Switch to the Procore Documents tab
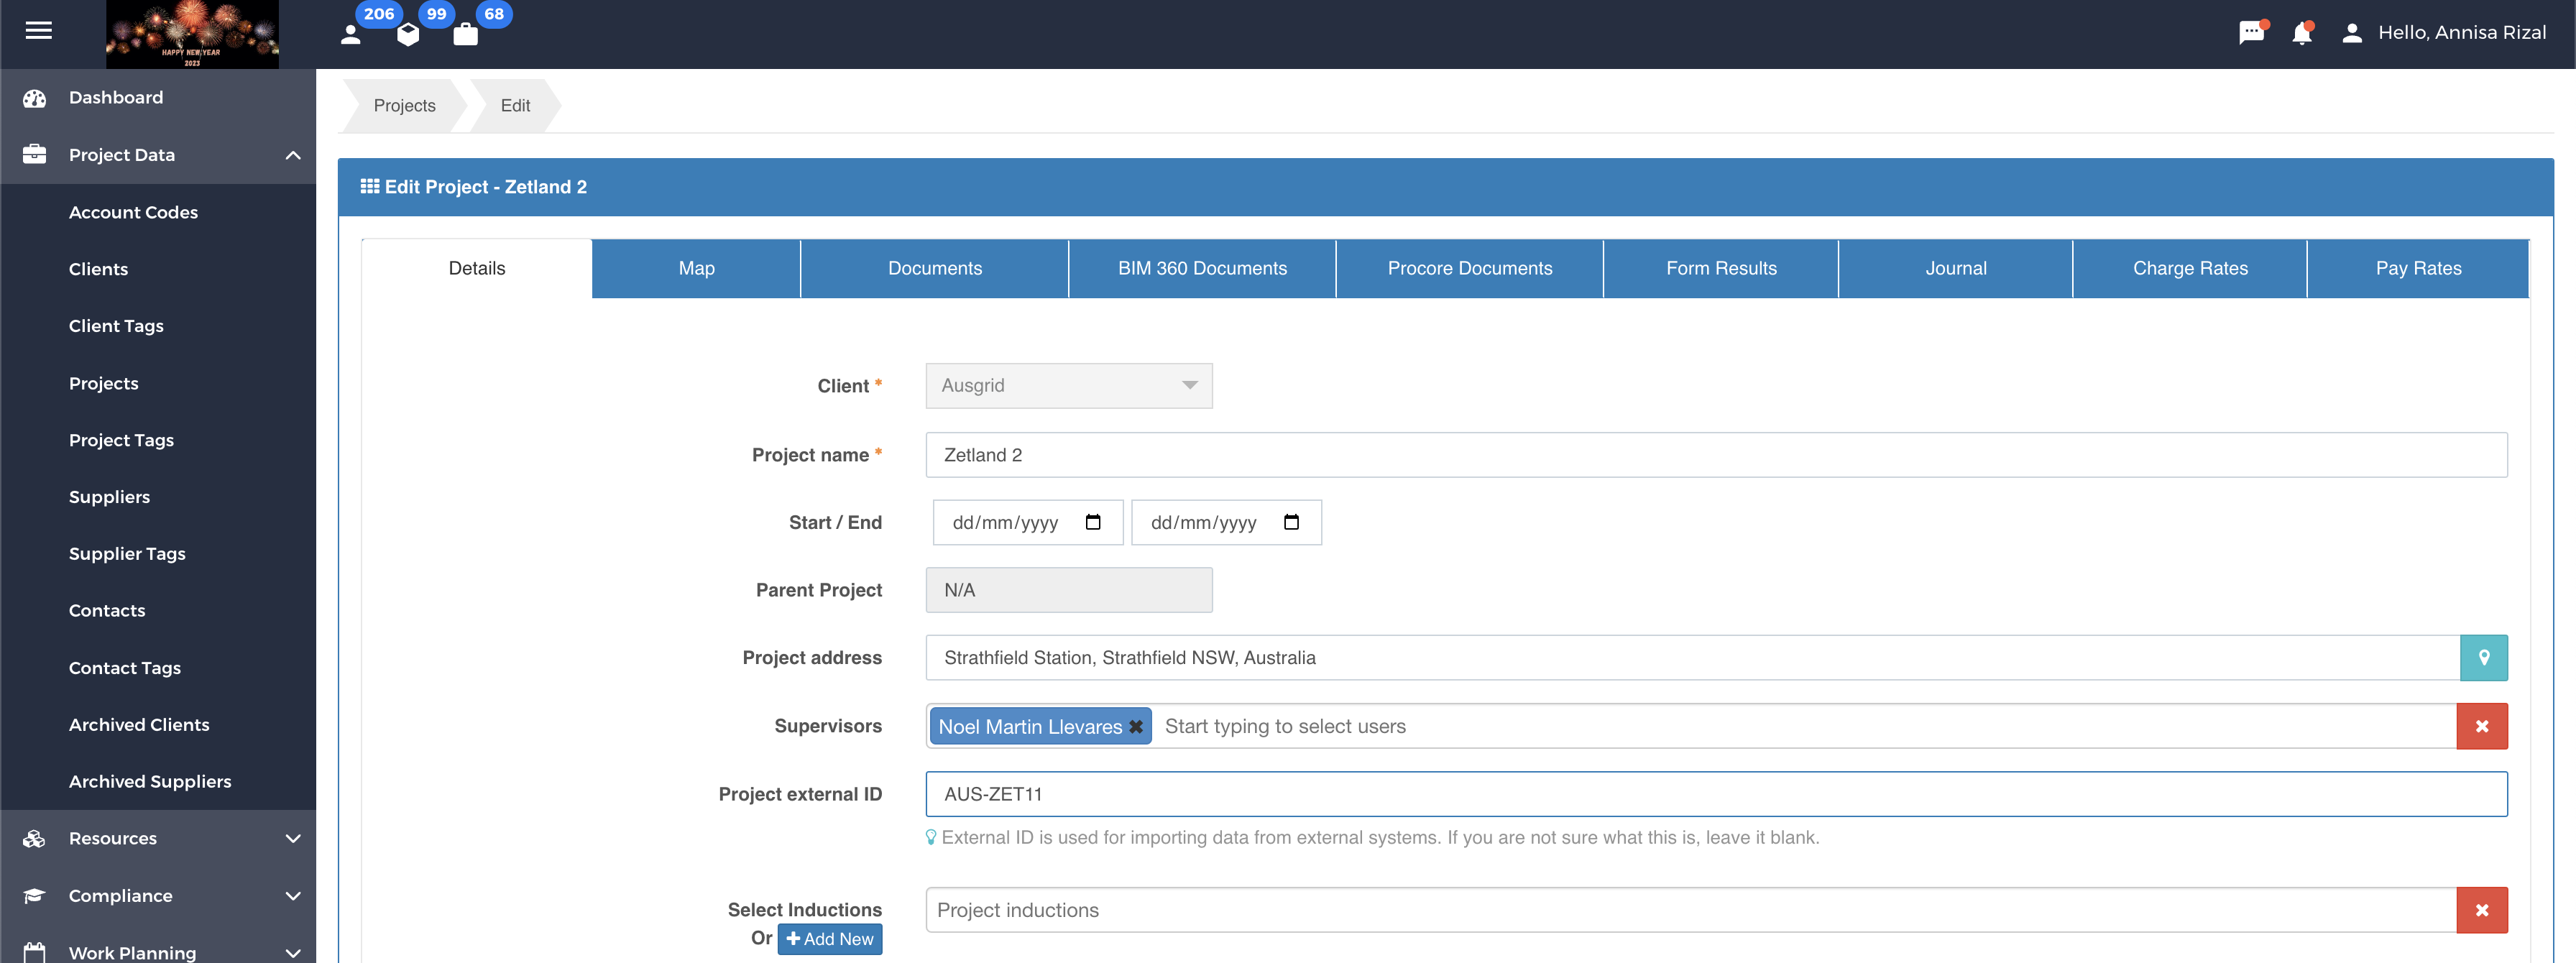This screenshot has height=963, width=2576. (1470, 269)
